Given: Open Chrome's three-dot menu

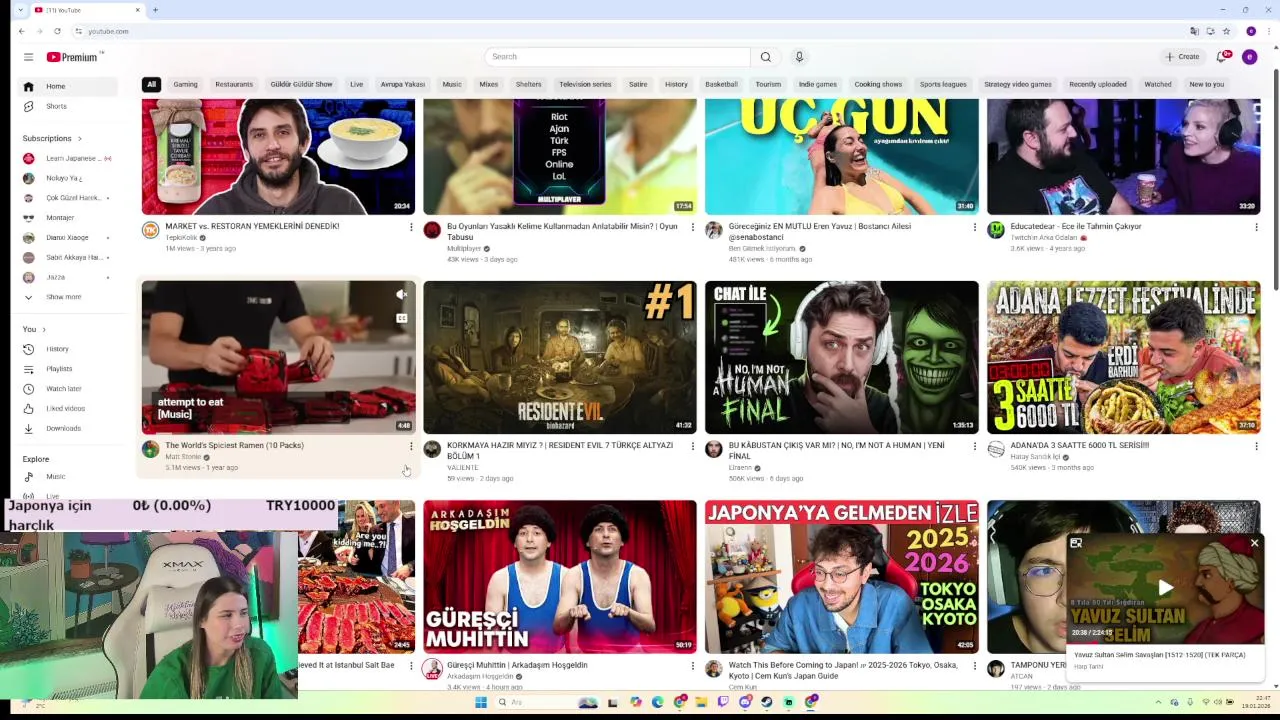Looking at the screenshot, I should (x=1267, y=31).
